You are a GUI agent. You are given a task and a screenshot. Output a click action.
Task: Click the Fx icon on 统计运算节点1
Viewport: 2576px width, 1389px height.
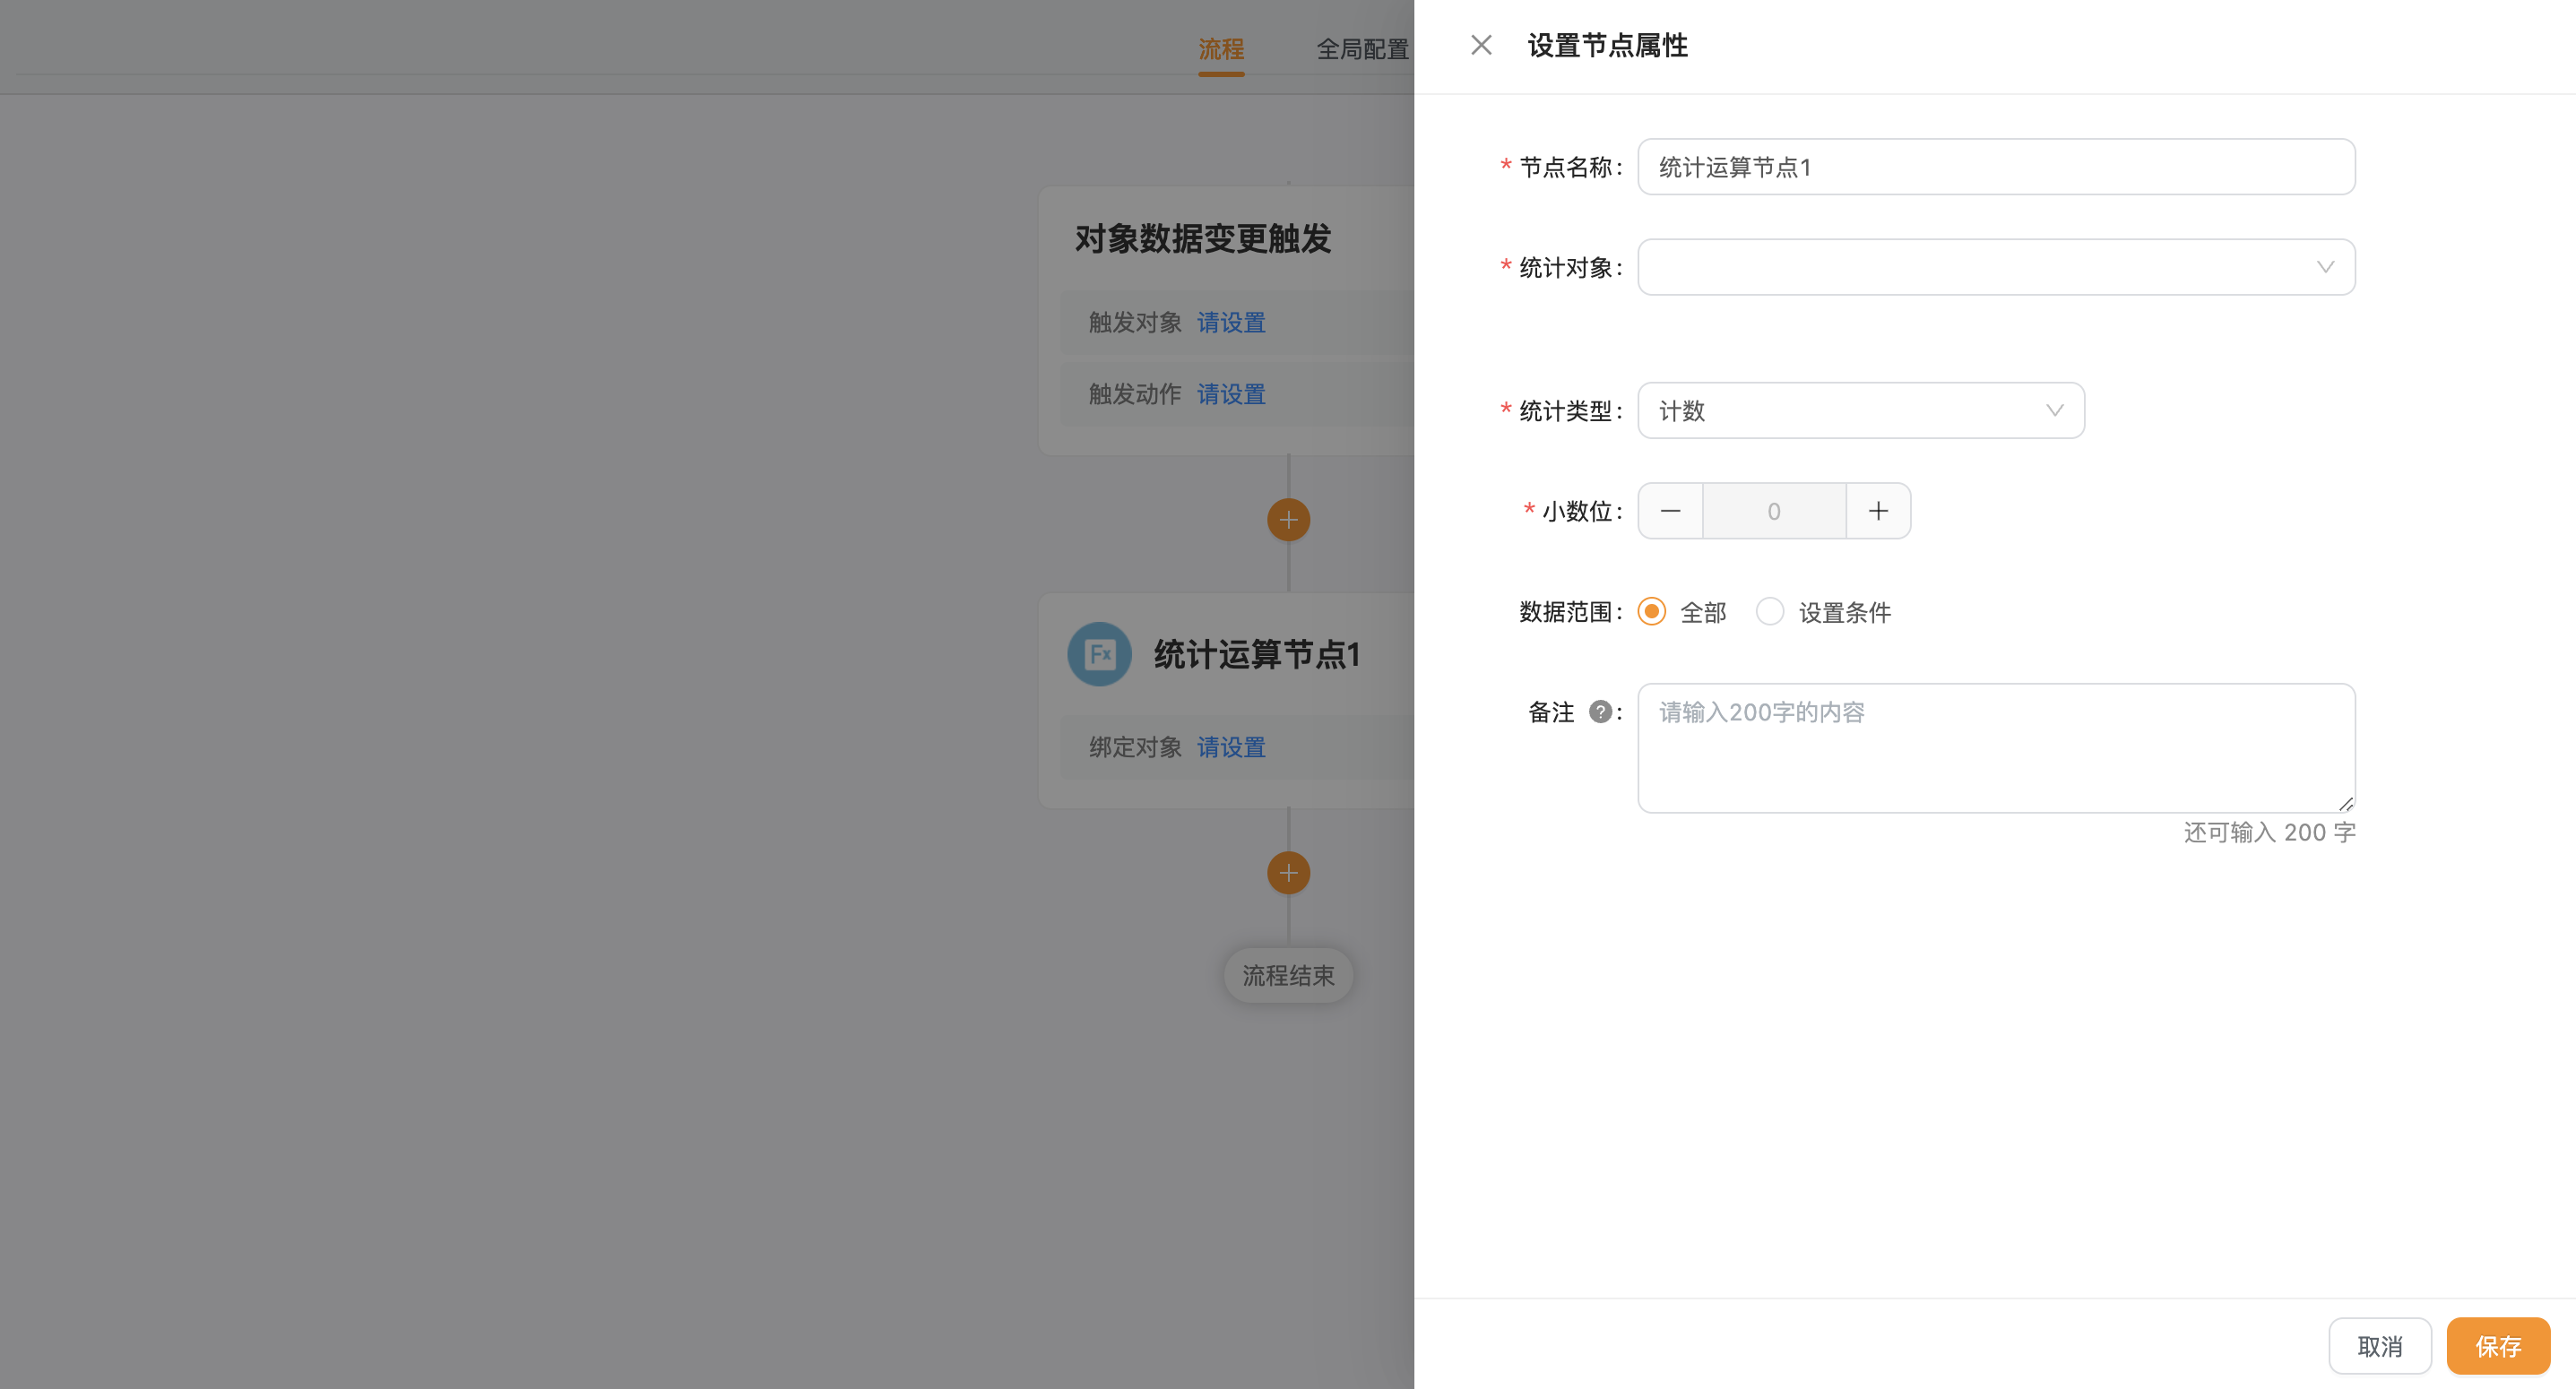coord(1099,654)
